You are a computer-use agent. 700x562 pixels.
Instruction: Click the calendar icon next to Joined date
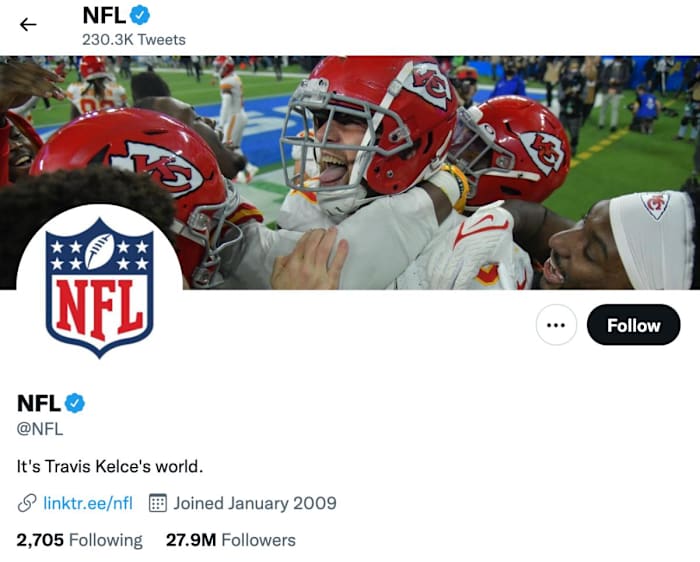tap(157, 502)
